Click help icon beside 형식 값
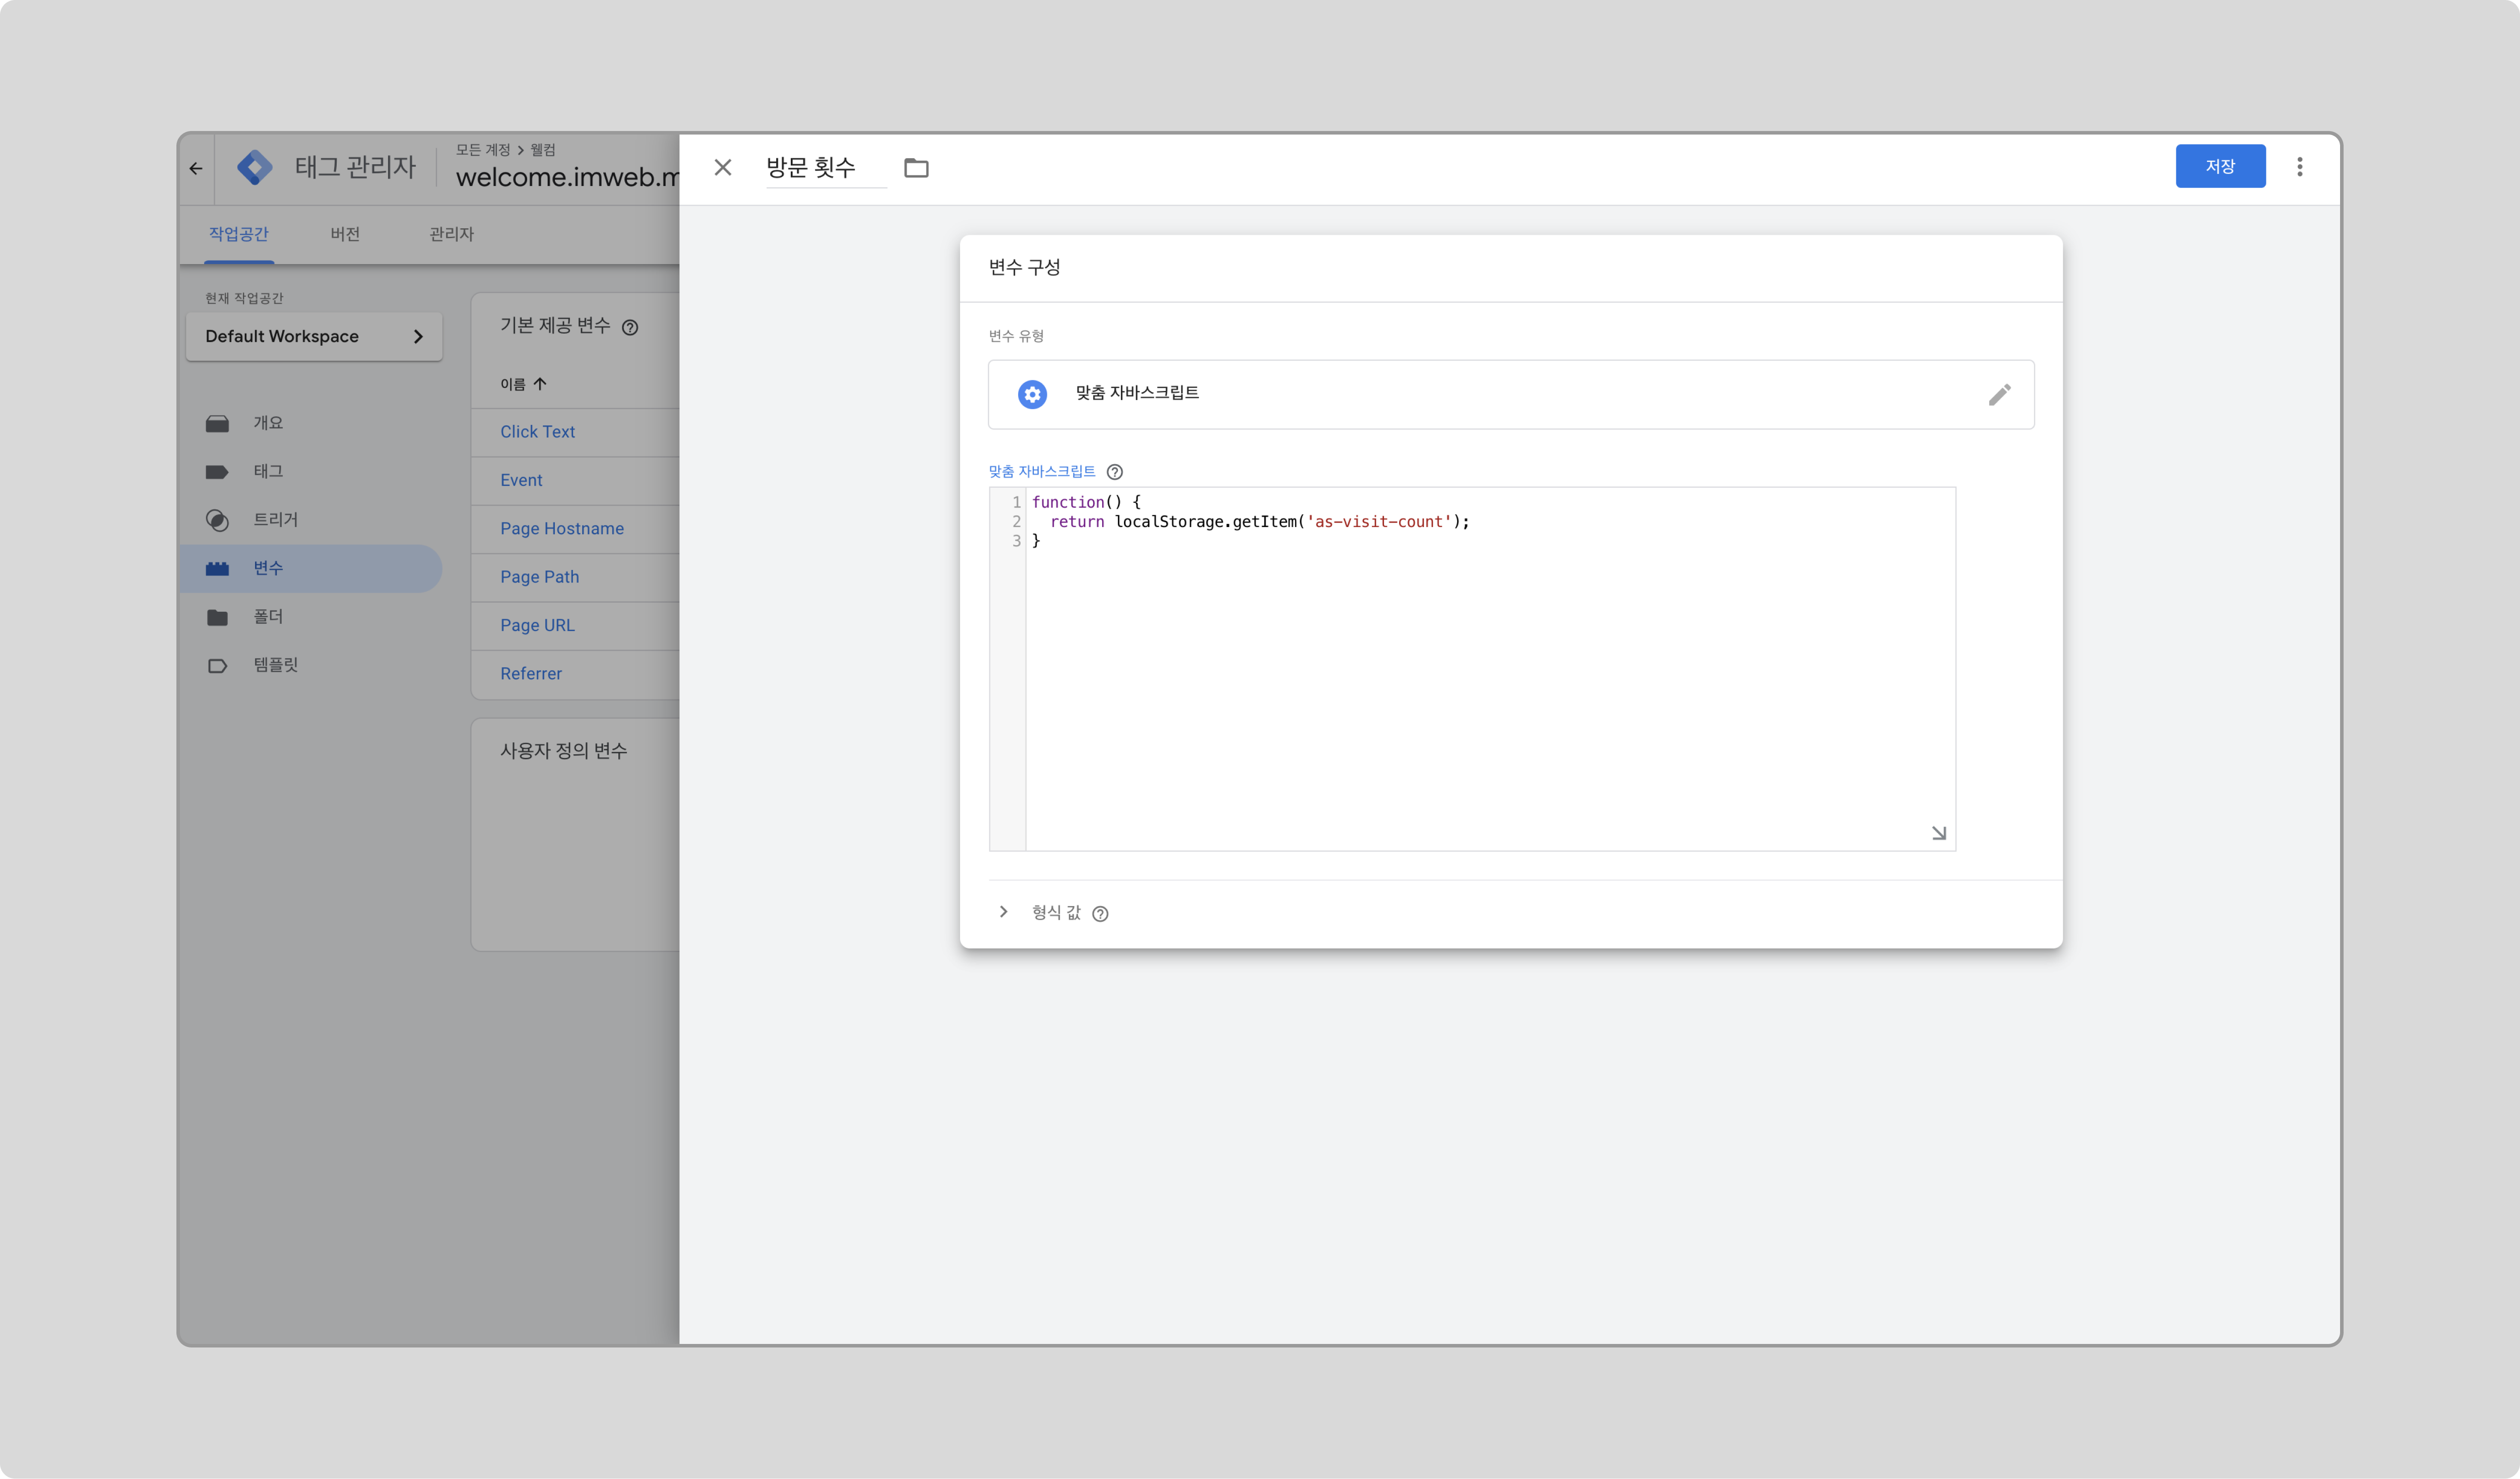 (1100, 914)
